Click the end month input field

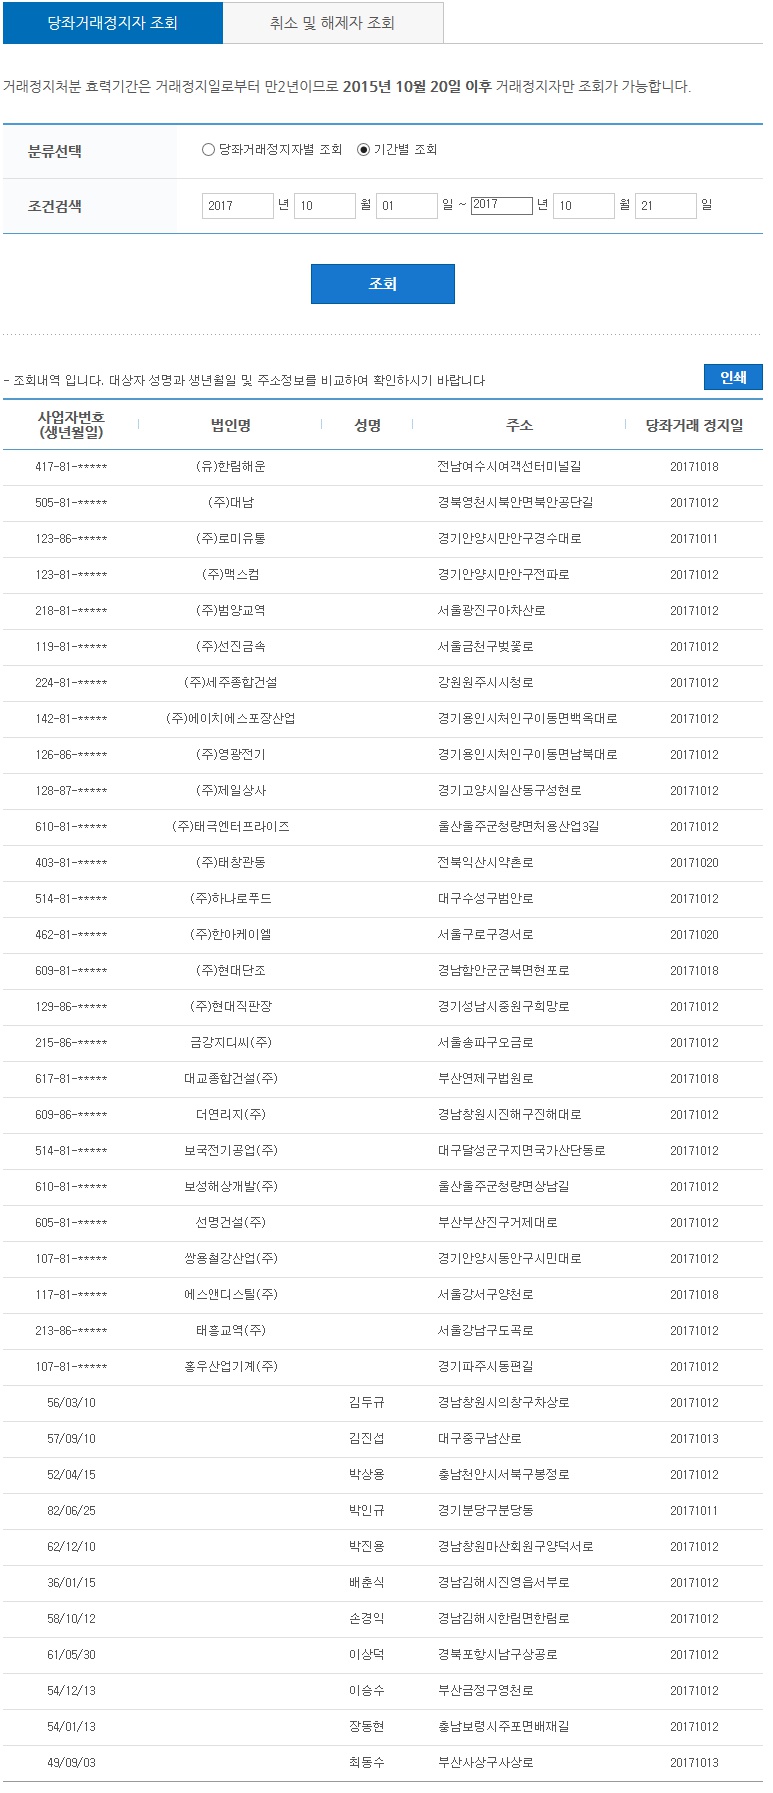(583, 206)
